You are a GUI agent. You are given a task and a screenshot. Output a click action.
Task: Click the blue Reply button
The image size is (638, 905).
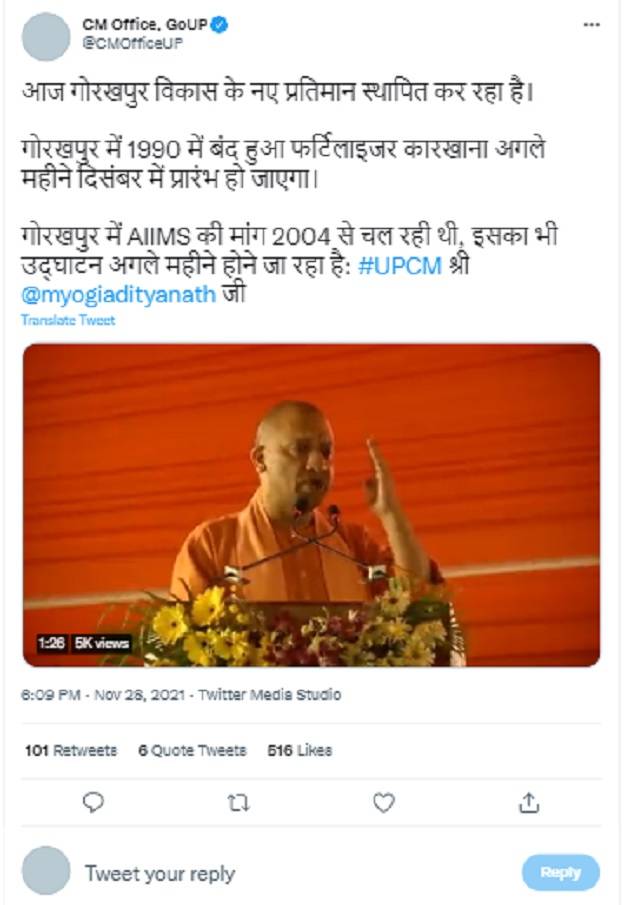(561, 872)
